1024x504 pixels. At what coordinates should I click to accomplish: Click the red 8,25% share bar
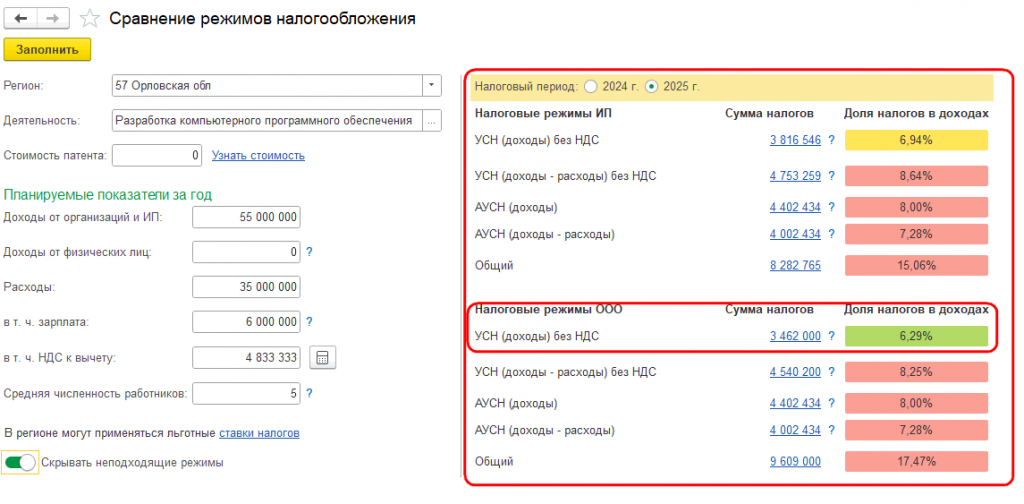(x=916, y=372)
